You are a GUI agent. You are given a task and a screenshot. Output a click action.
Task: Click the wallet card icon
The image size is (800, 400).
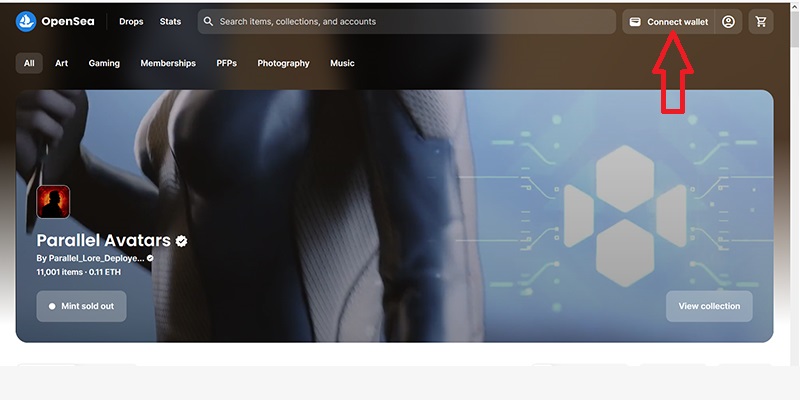click(635, 22)
